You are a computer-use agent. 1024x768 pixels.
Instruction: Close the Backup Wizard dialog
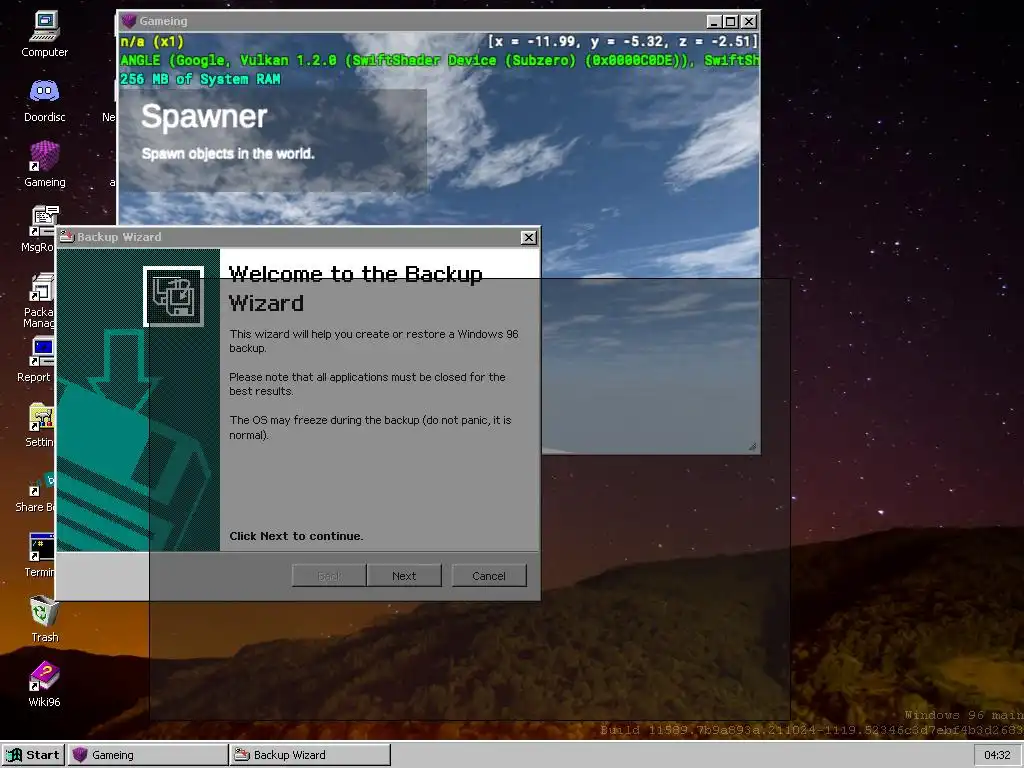(529, 237)
